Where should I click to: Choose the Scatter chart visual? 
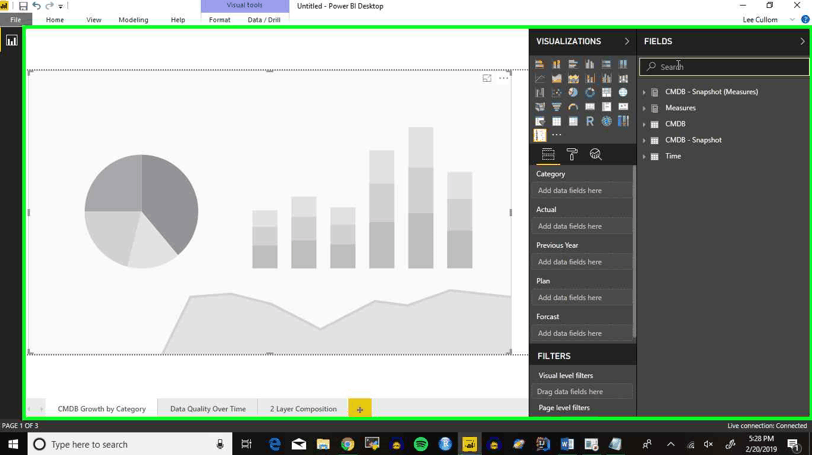coord(556,93)
